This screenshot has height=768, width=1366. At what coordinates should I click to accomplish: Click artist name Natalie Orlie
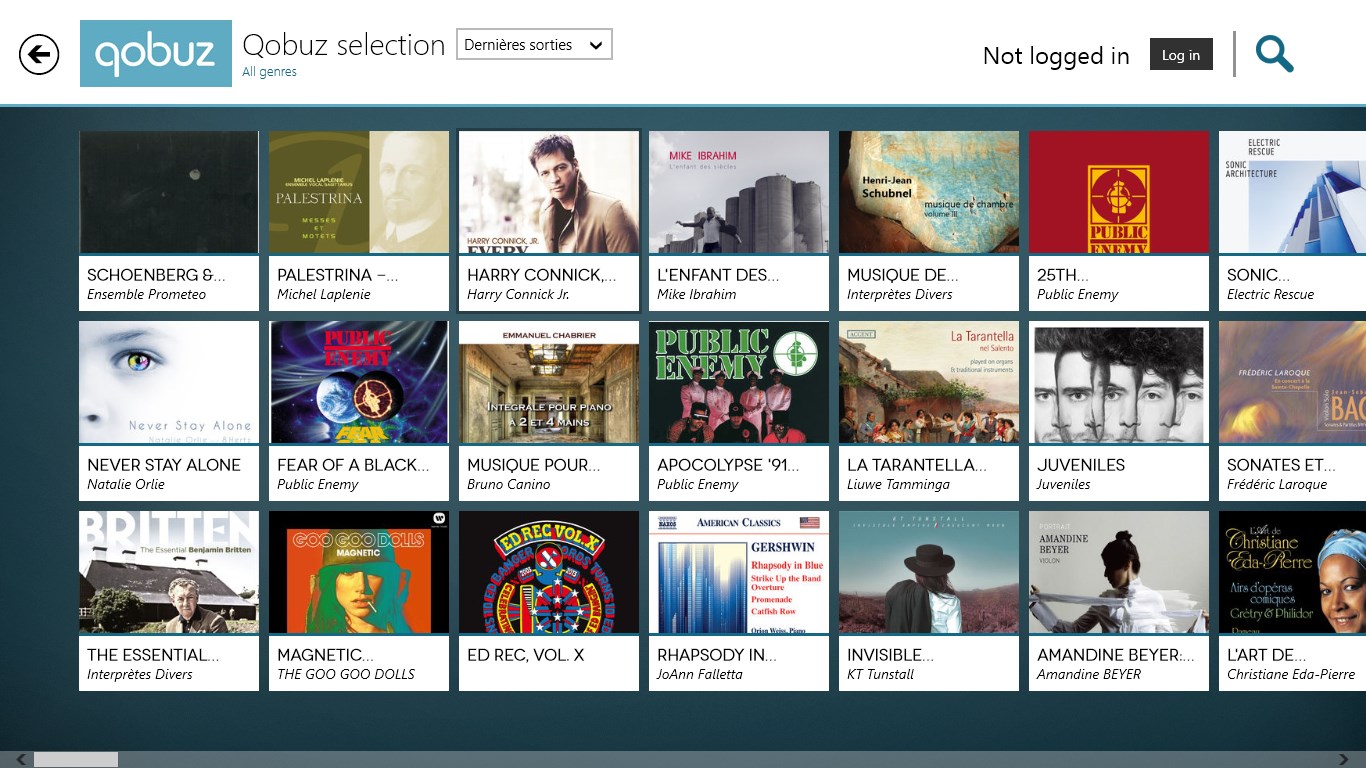[x=126, y=485]
